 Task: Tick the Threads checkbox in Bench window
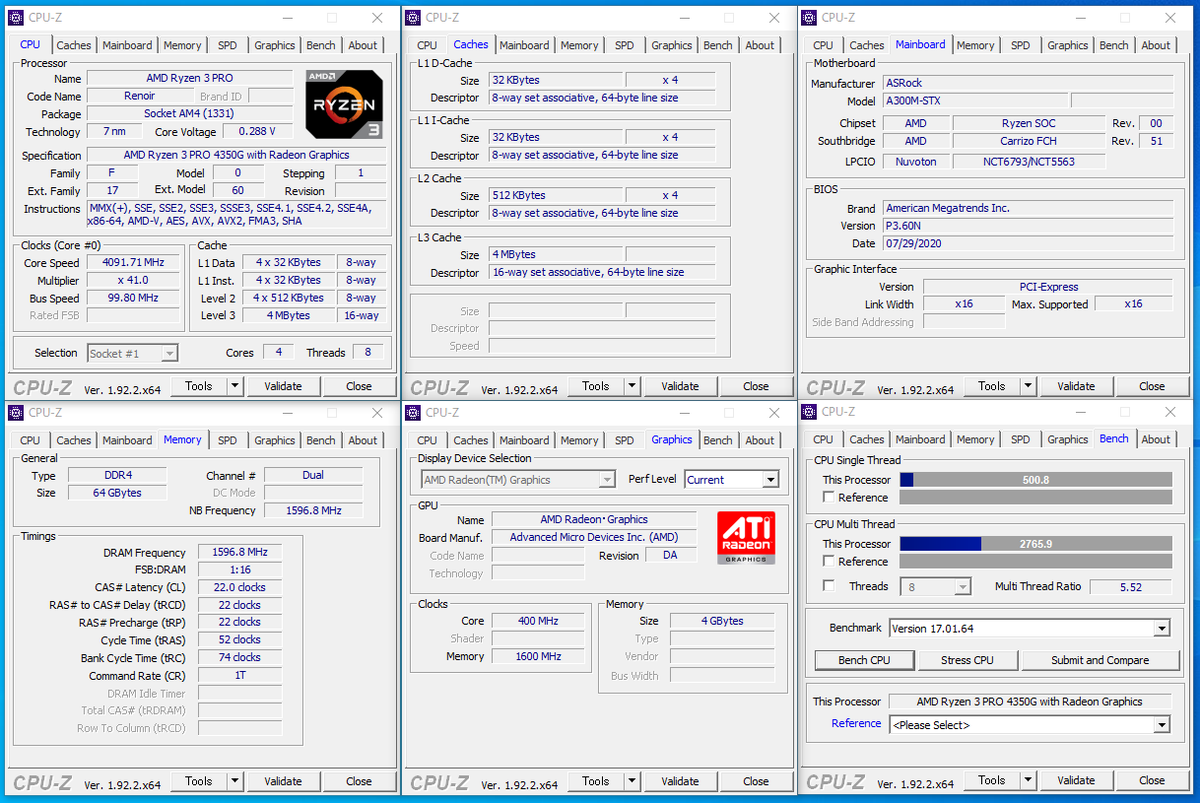click(828, 586)
